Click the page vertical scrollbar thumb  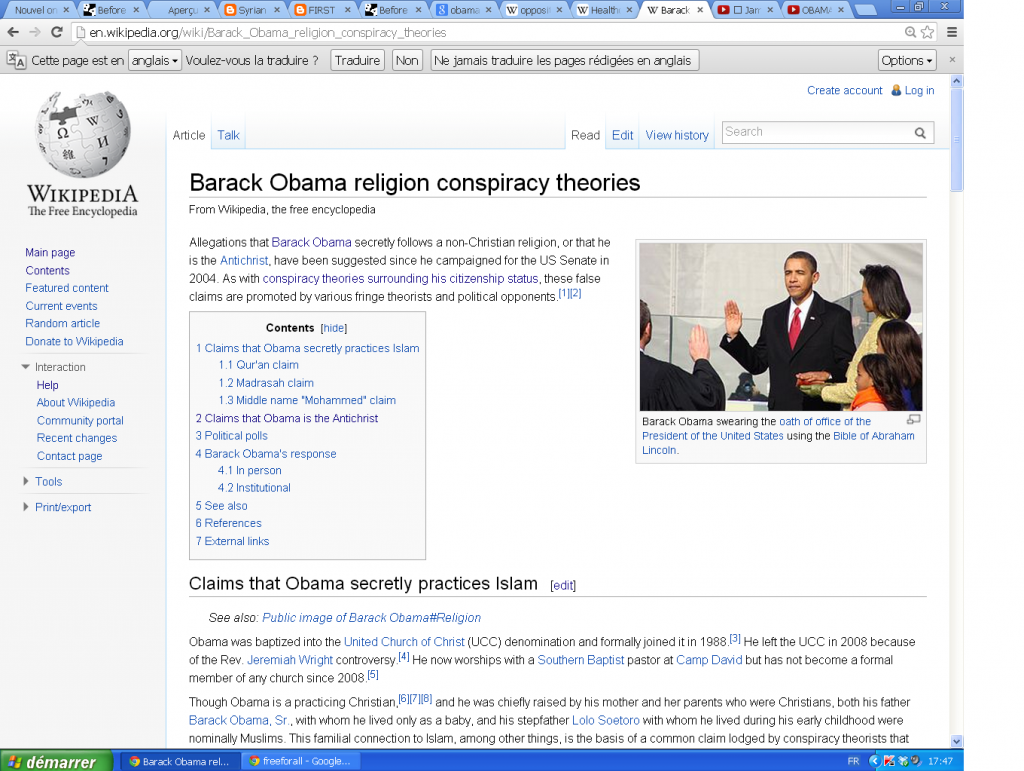pyautogui.click(x=957, y=140)
